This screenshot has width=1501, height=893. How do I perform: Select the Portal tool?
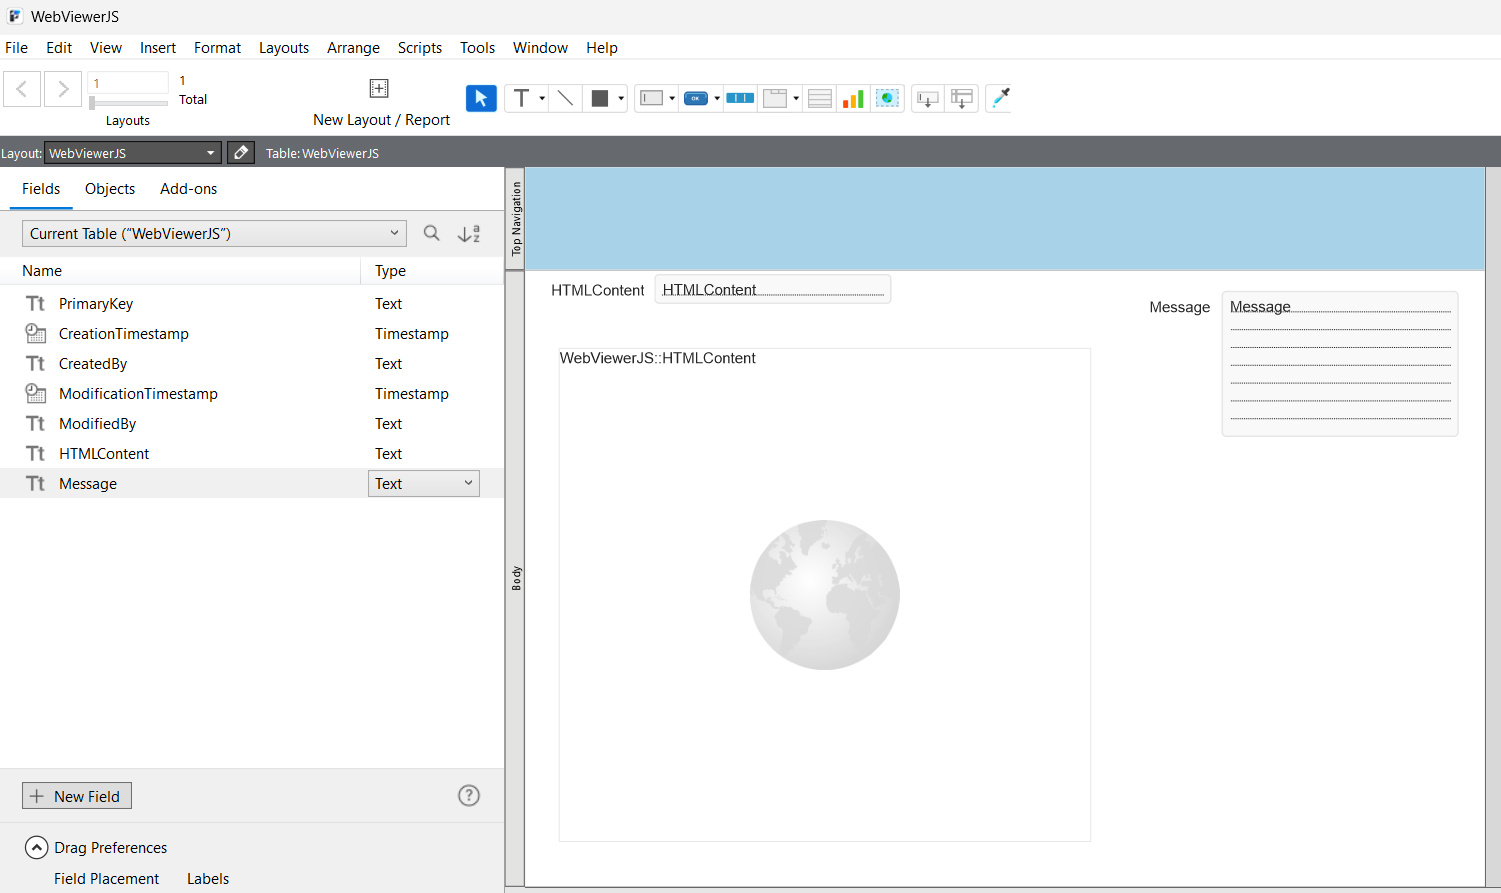[820, 98]
